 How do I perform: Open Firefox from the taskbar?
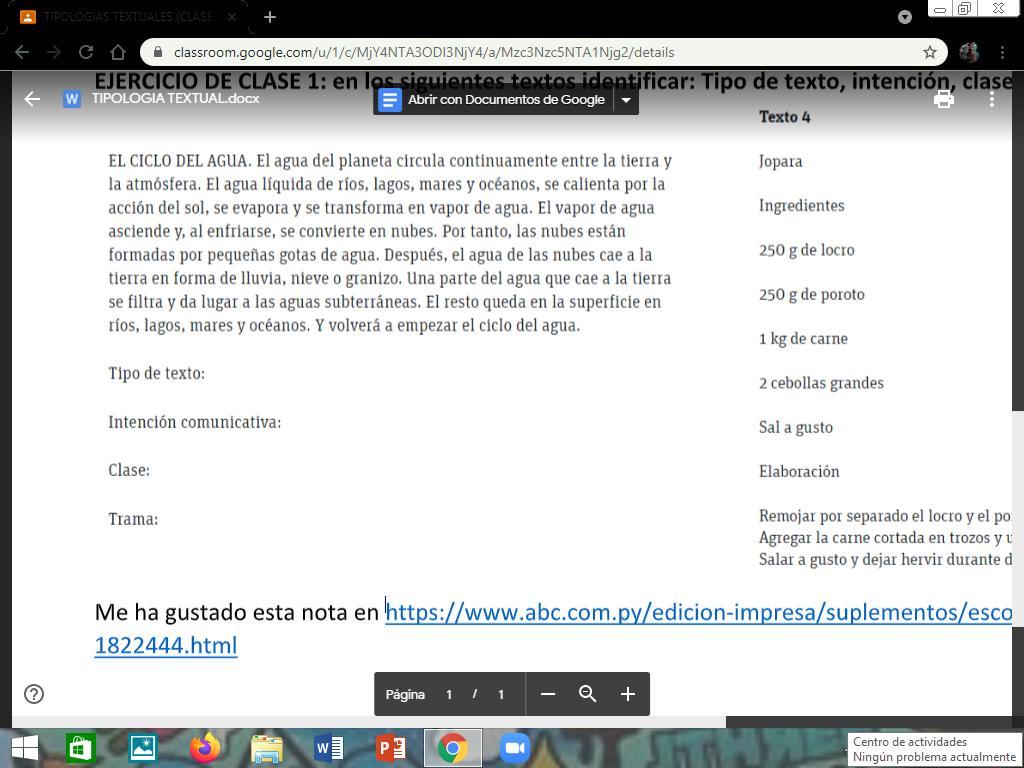tap(204, 748)
